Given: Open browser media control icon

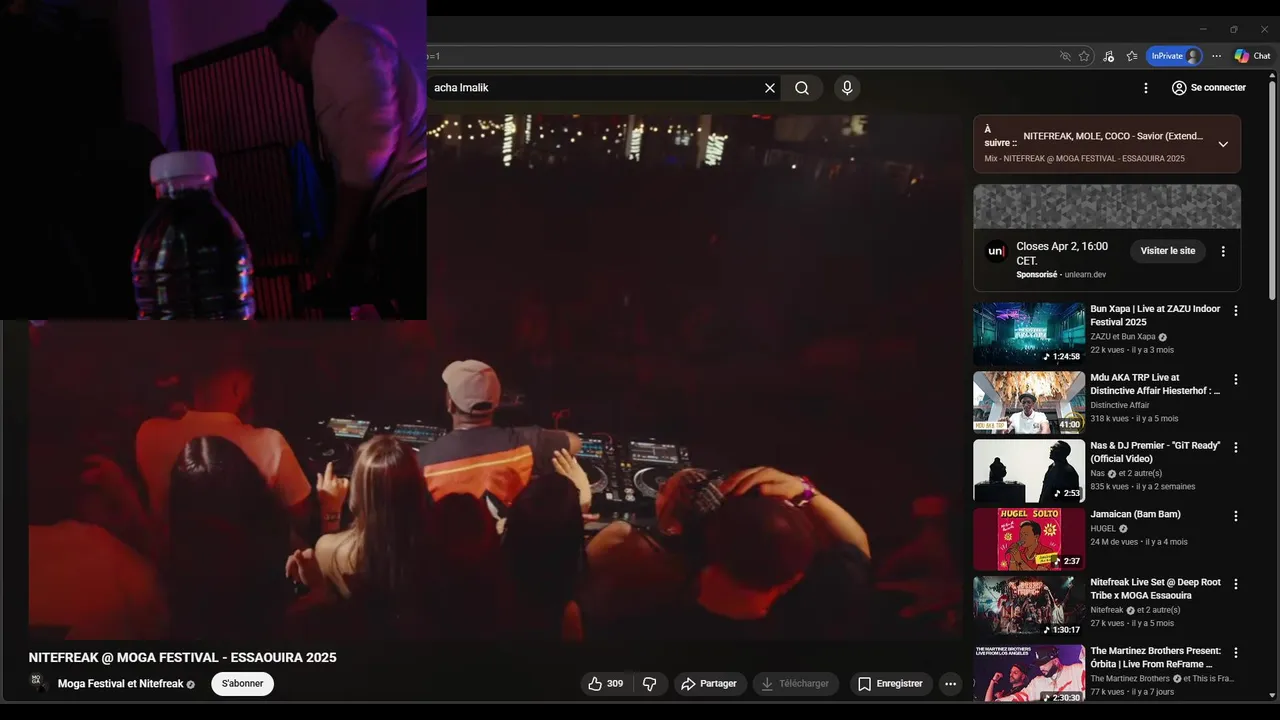Looking at the screenshot, I should (1108, 56).
